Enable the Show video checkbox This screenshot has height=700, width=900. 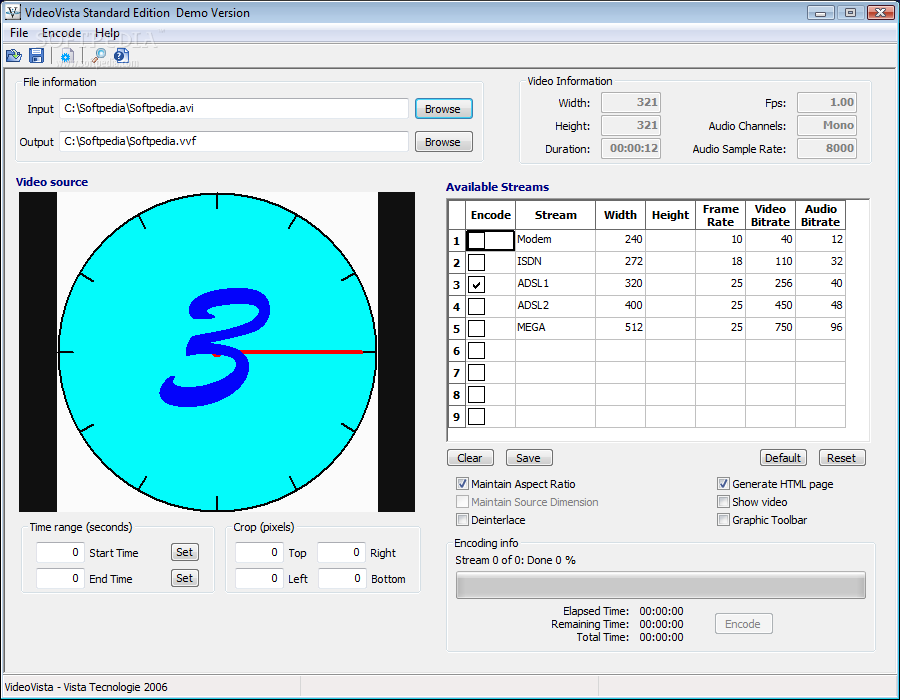coord(723,502)
